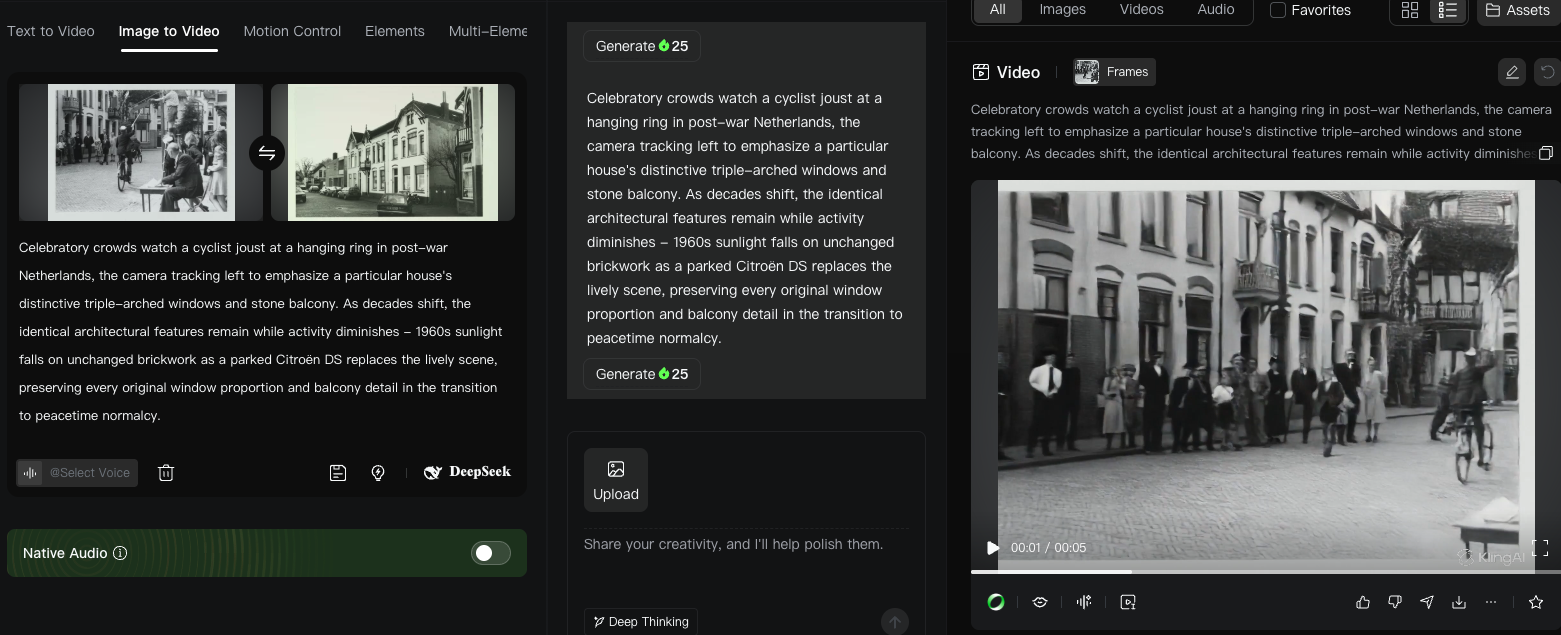Click the Deep Thinking button
The image size is (1561, 635).
[x=641, y=621]
